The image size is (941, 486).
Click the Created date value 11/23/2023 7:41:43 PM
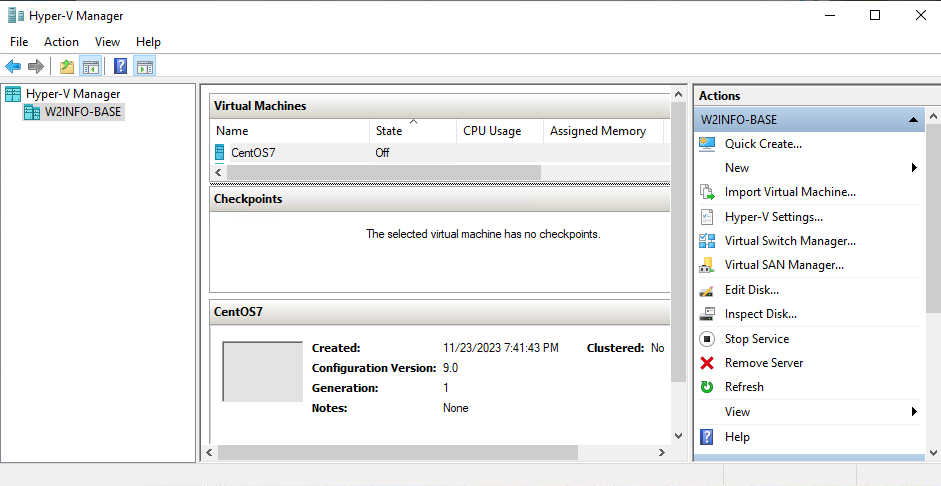(x=501, y=348)
